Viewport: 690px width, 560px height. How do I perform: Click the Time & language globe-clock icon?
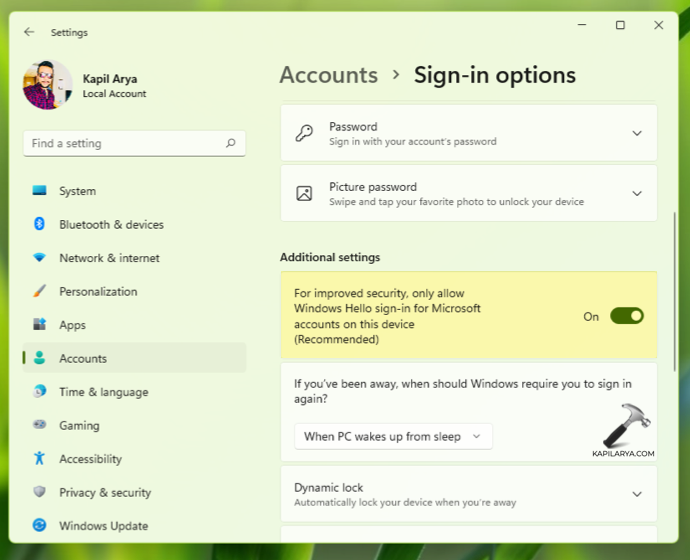click(39, 391)
